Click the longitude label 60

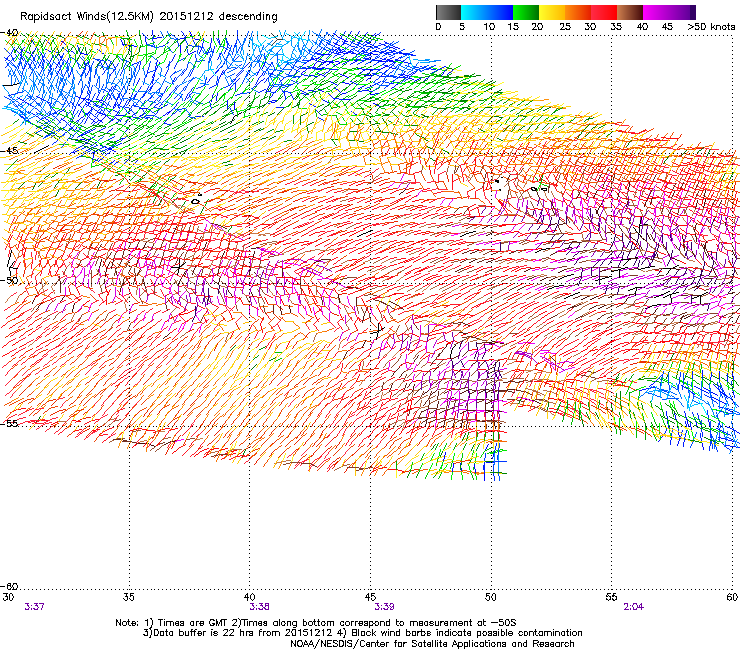coord(732,597)
